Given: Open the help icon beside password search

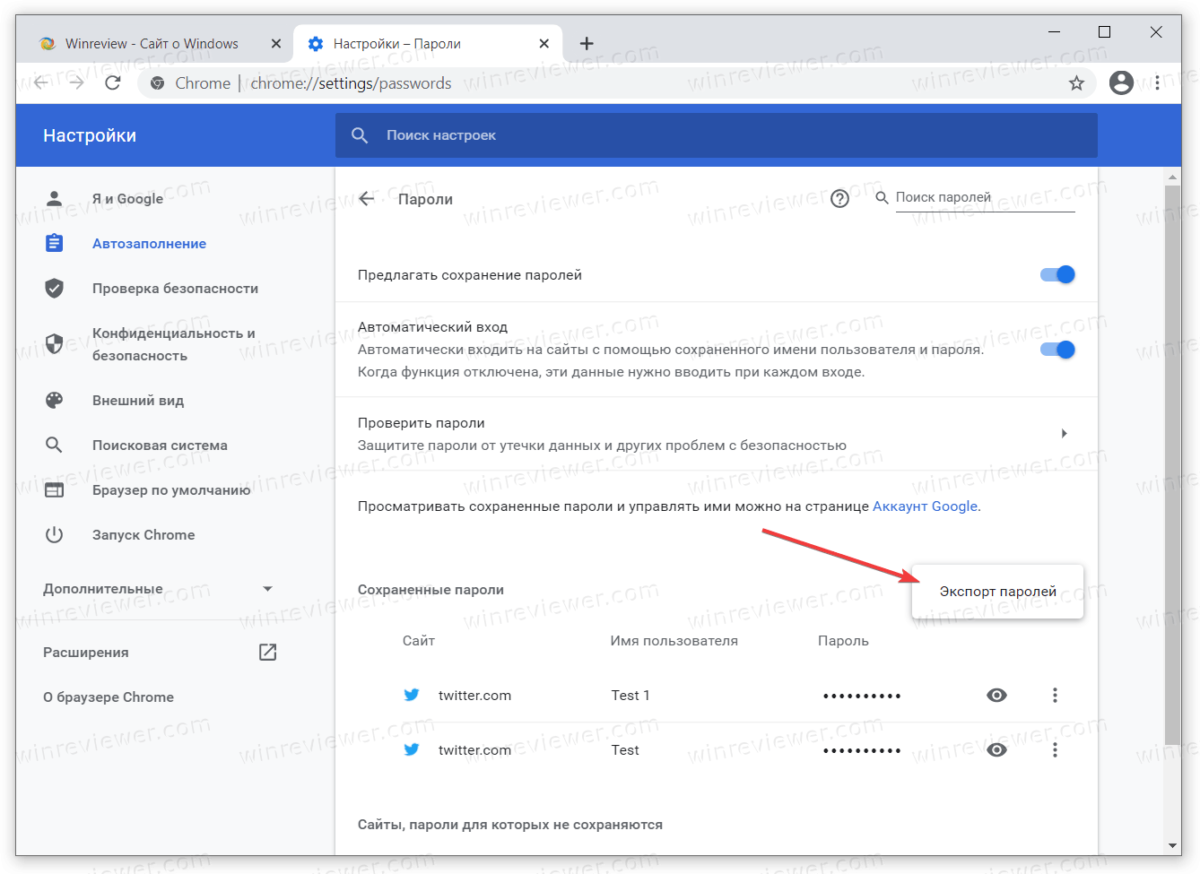Looking at the screenshot, I should [840, 199].
